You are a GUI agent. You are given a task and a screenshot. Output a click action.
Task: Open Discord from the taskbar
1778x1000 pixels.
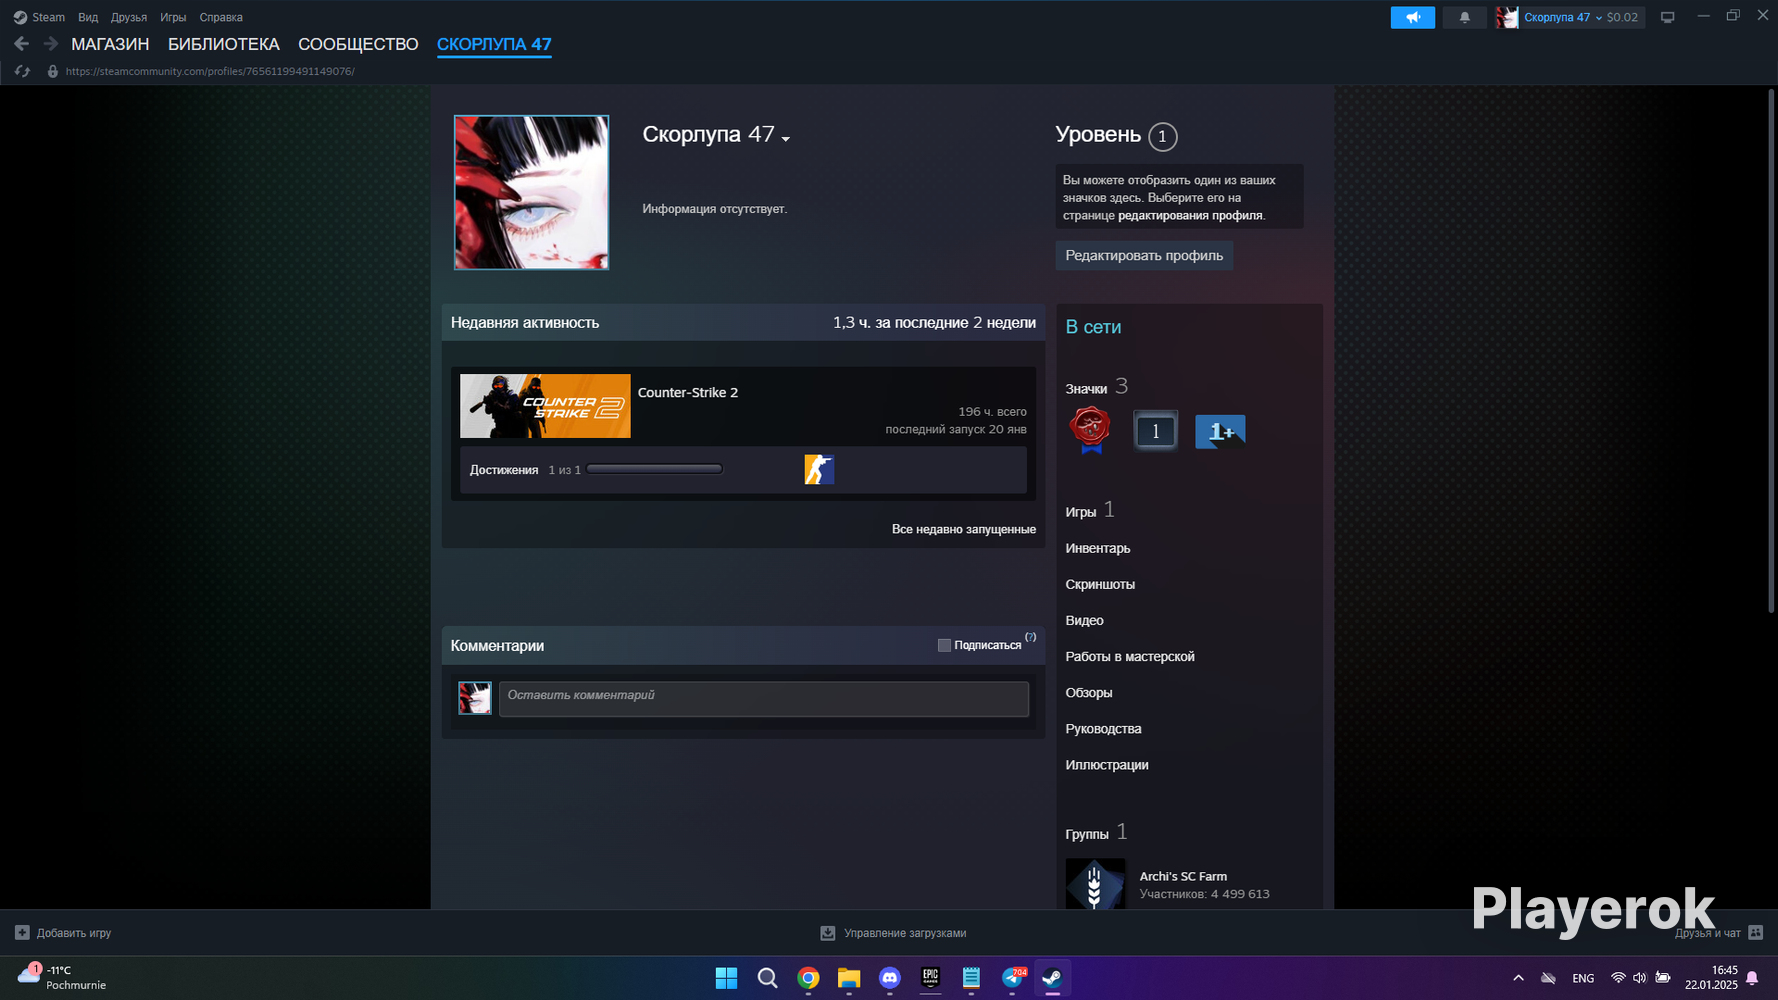889,978
